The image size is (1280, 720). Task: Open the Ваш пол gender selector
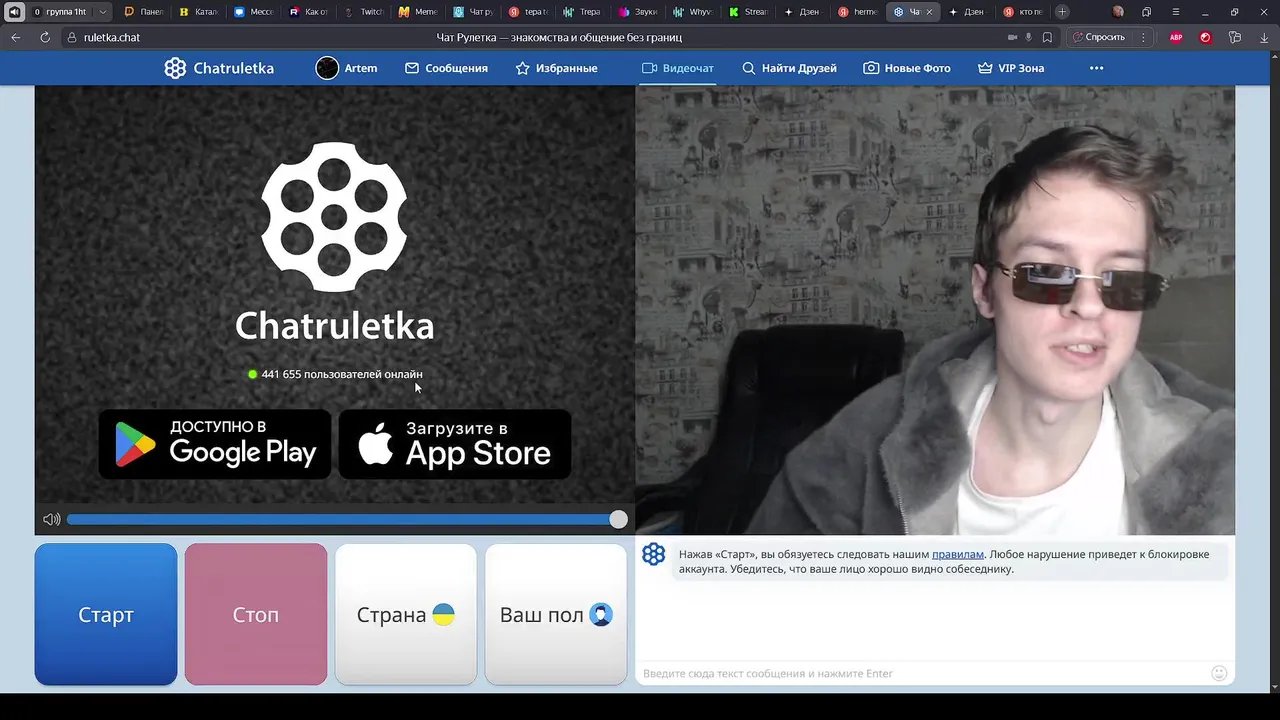click(556, 614)
